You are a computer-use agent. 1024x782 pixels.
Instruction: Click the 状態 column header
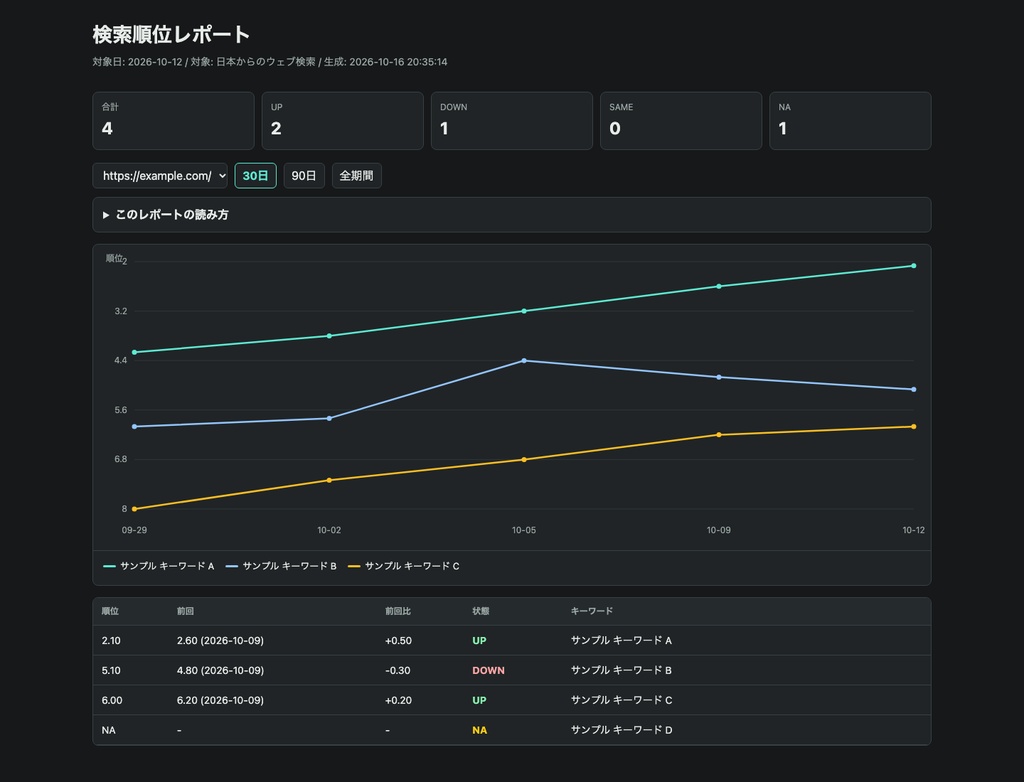(481, 611)
